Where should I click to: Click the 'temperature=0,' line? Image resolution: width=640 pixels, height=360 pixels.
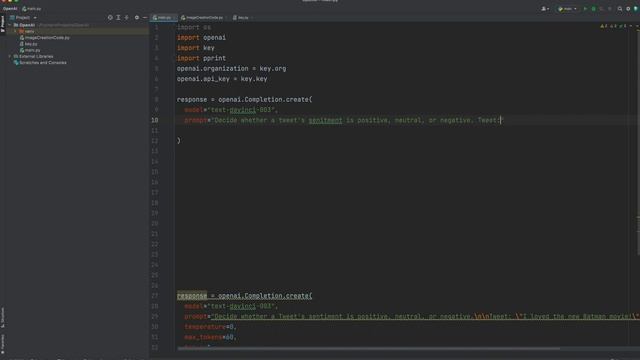[210, 327]
